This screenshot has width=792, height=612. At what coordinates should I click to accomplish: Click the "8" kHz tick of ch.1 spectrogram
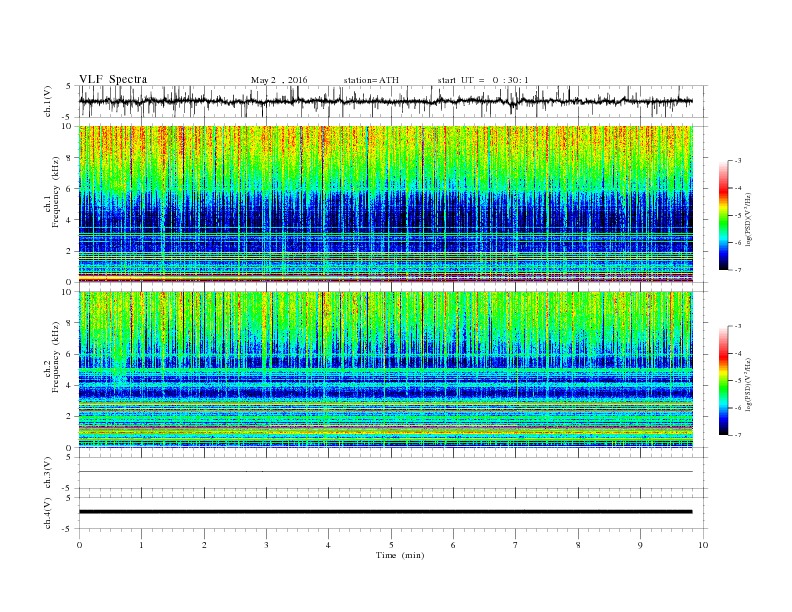pos(70,158)
